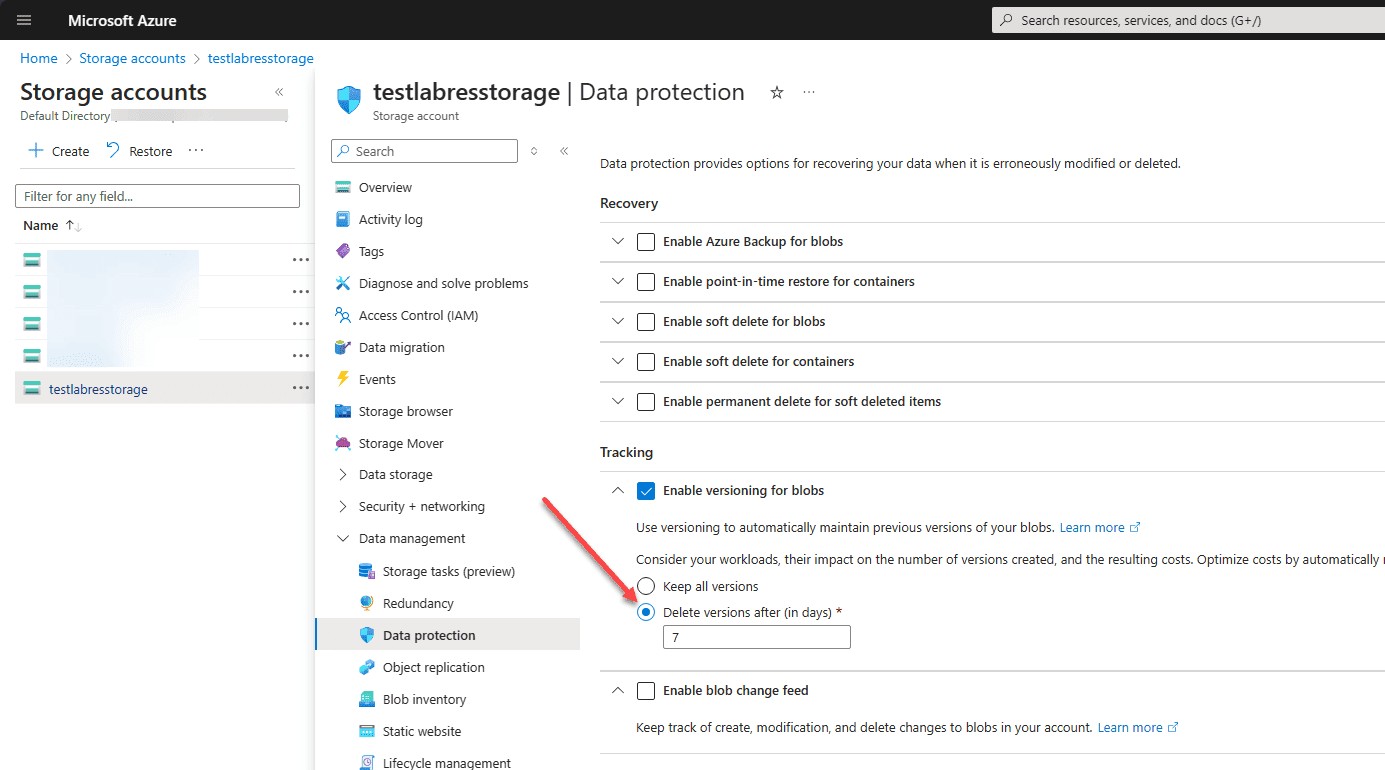Screen dimensions: 1385x770
Task: Check Enable permanent delete for soft deleted items
Action: click(x=646, y=401)
